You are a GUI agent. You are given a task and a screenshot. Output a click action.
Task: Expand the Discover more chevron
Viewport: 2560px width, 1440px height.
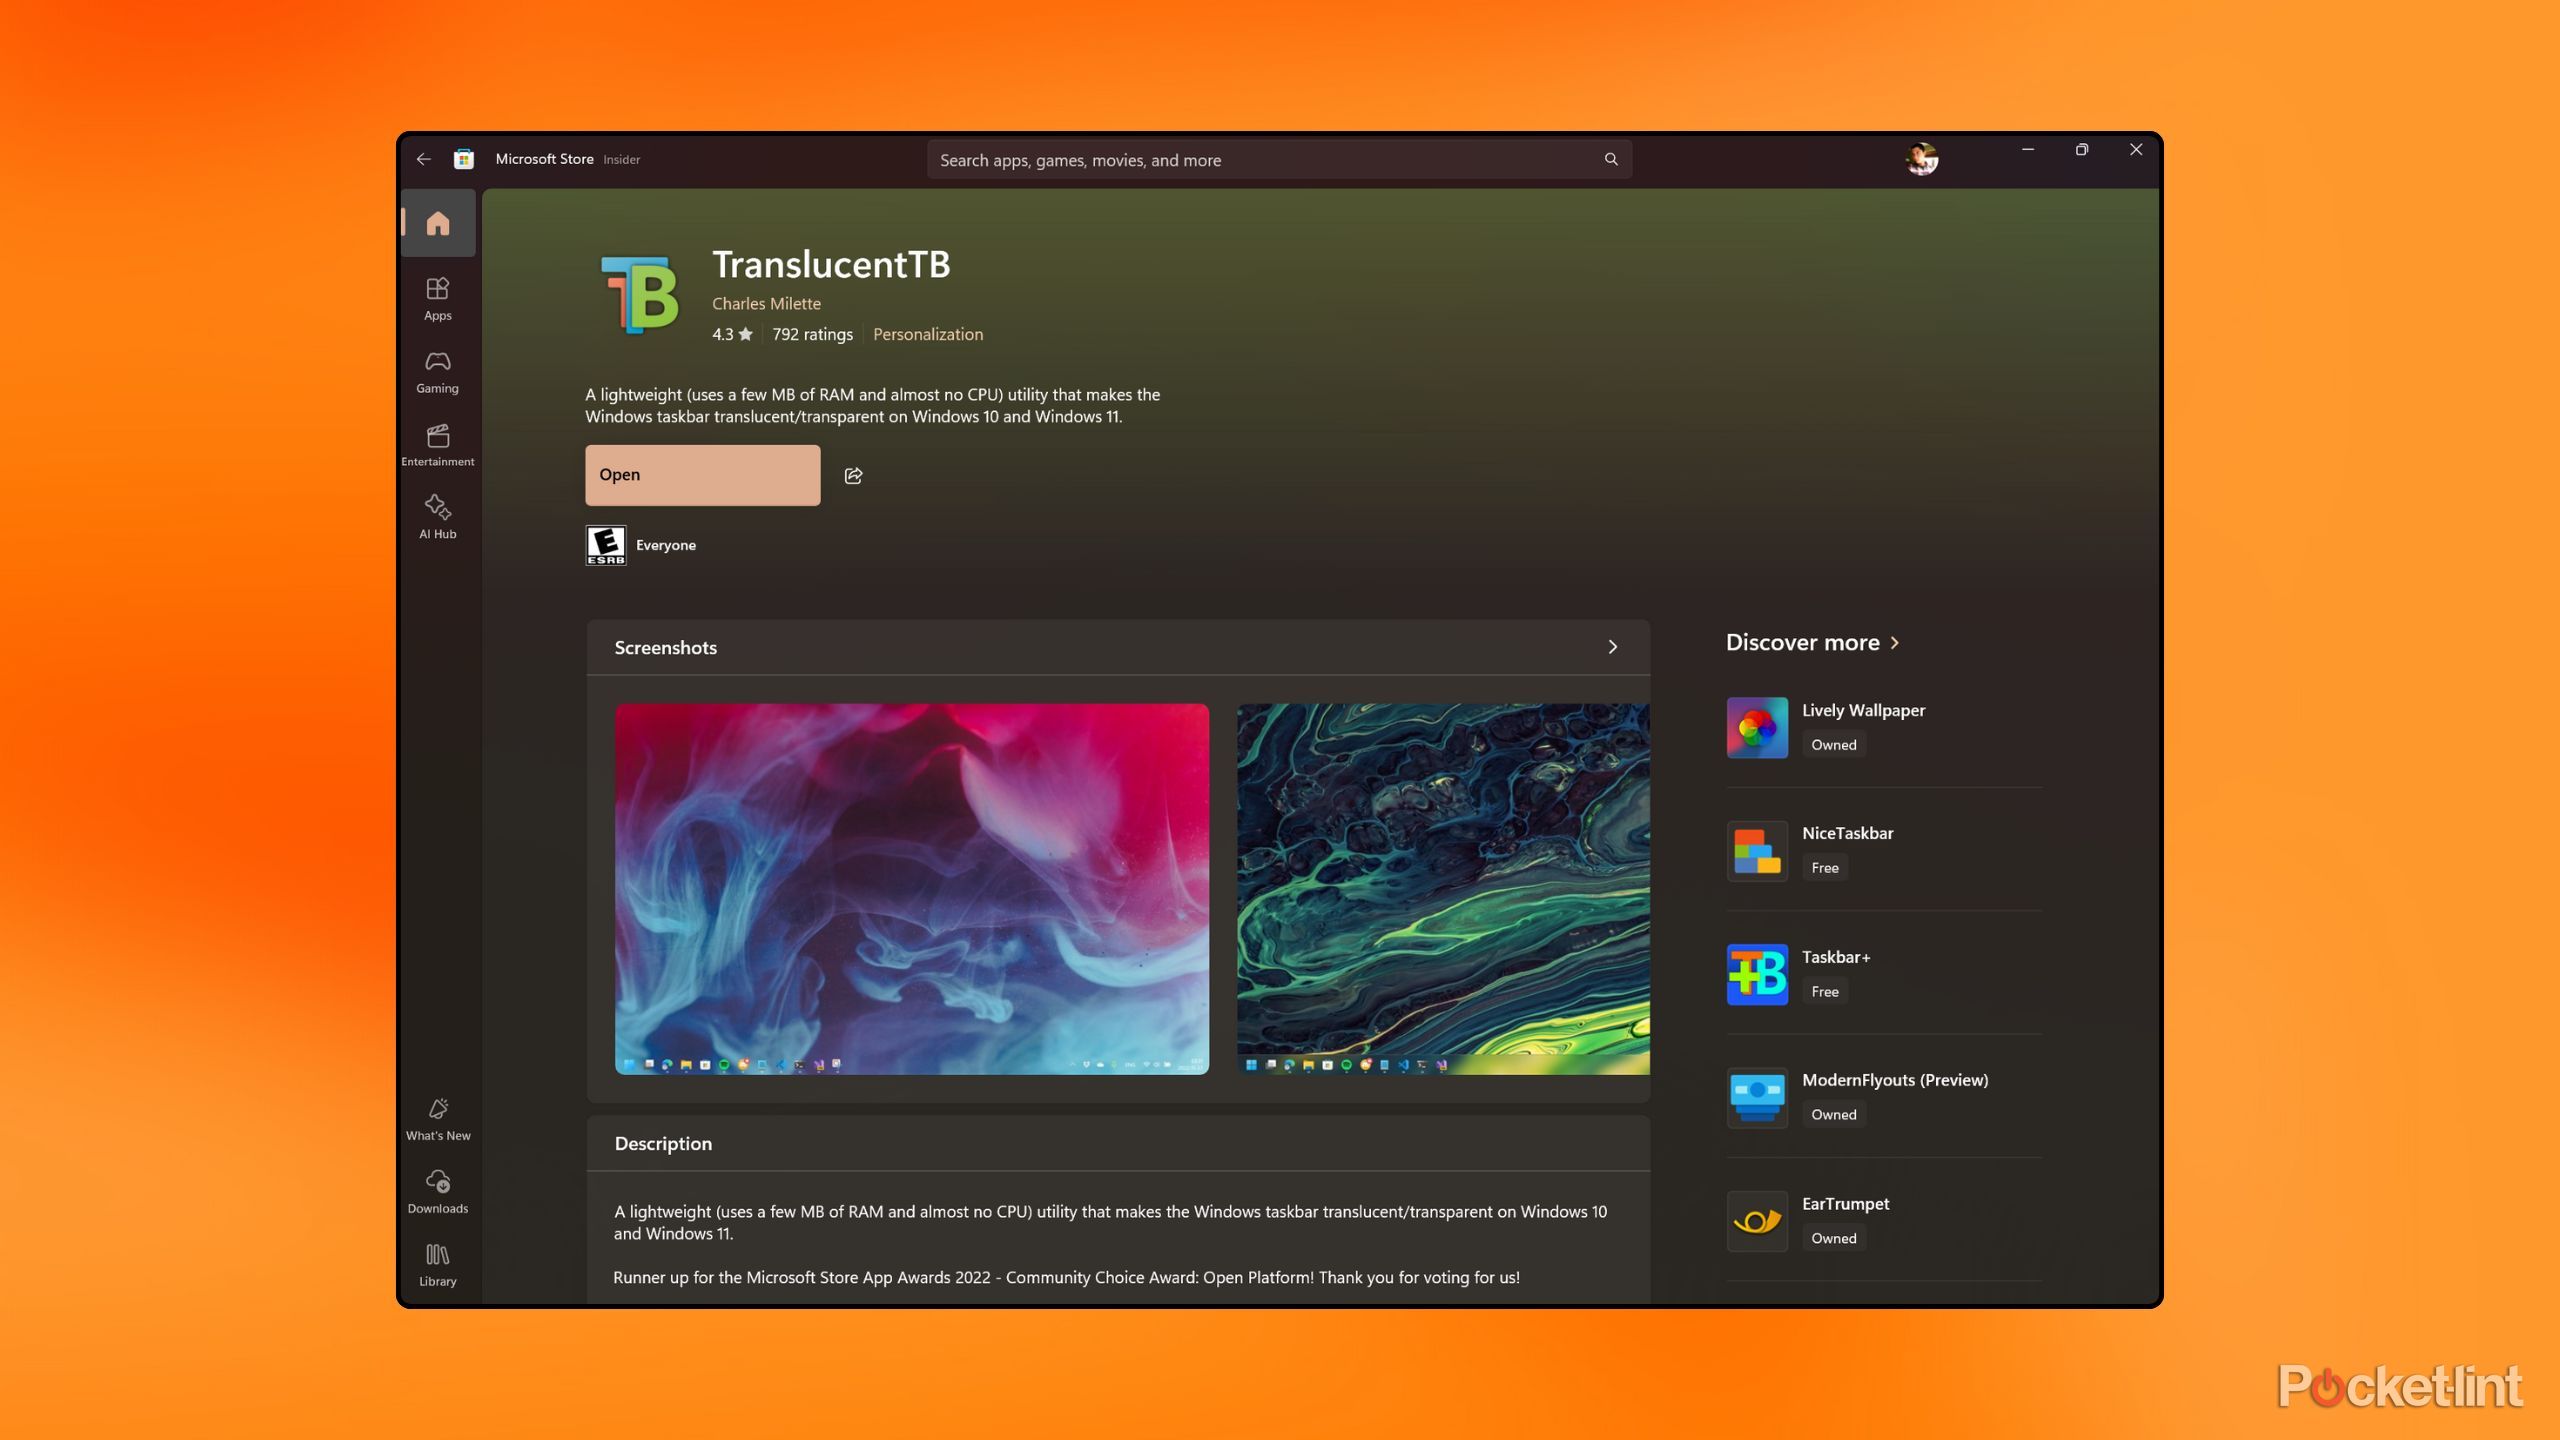click(x=1895, y=643)
